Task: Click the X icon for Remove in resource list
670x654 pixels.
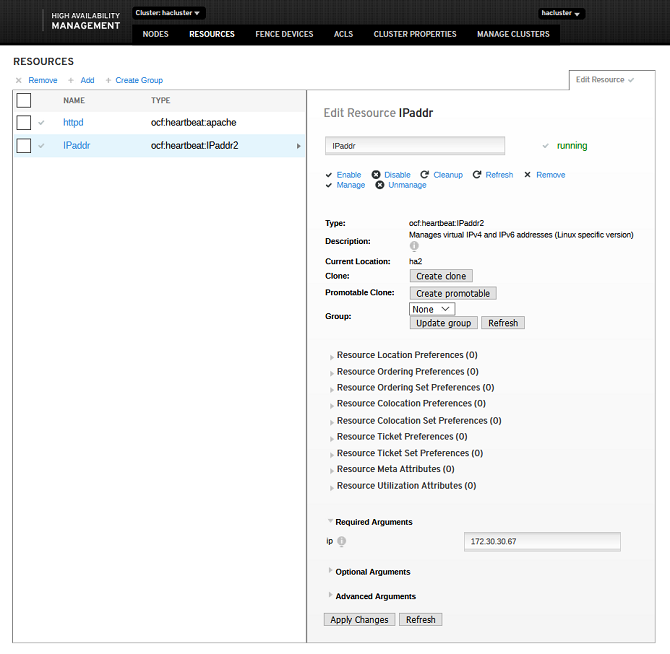Action: tap(19, 80)
